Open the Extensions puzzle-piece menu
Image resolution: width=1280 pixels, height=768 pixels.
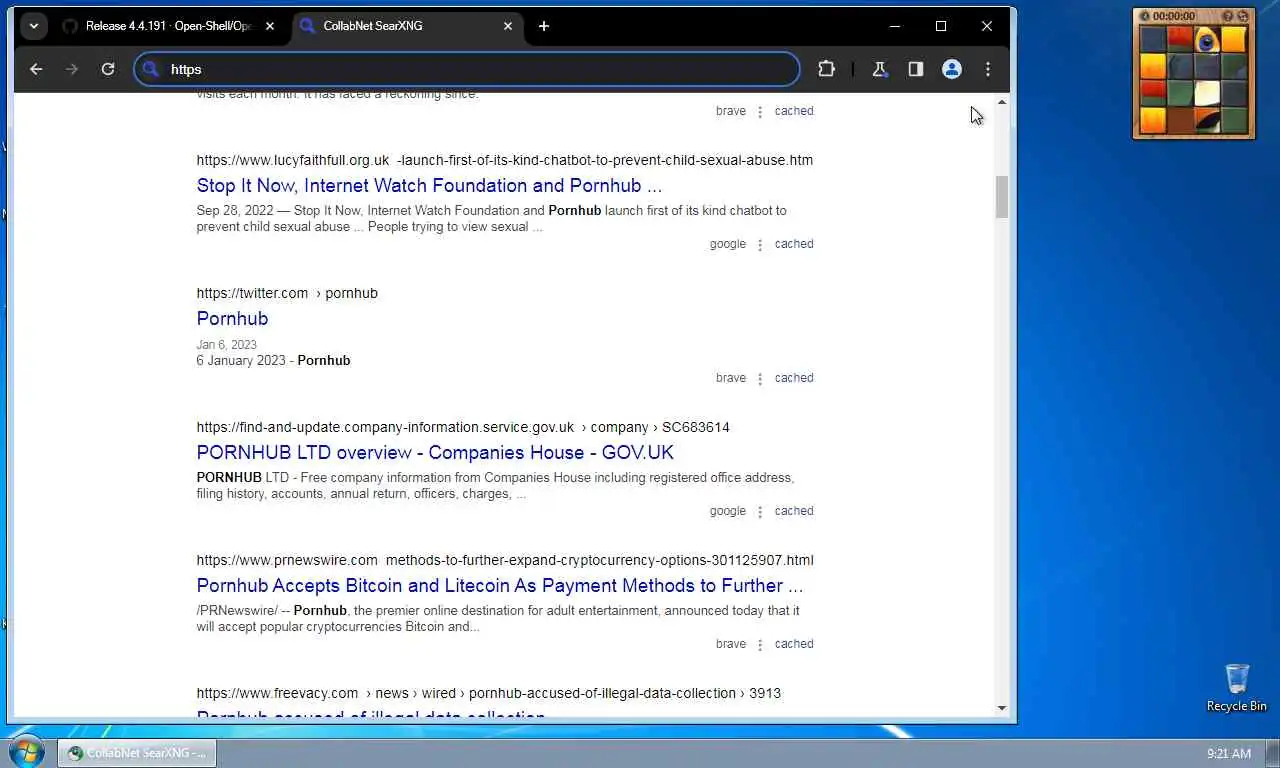(826, 69)
